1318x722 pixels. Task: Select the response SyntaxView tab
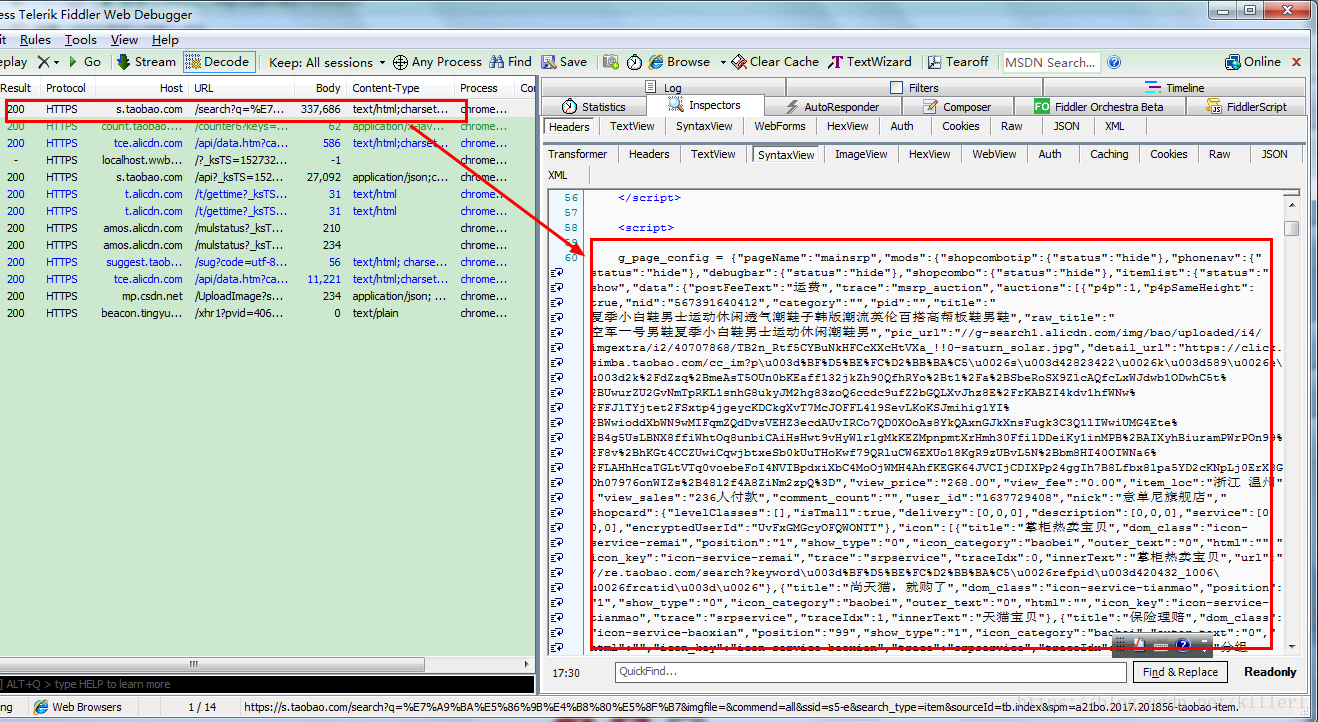pyautogui.click(x=786, y=155)
